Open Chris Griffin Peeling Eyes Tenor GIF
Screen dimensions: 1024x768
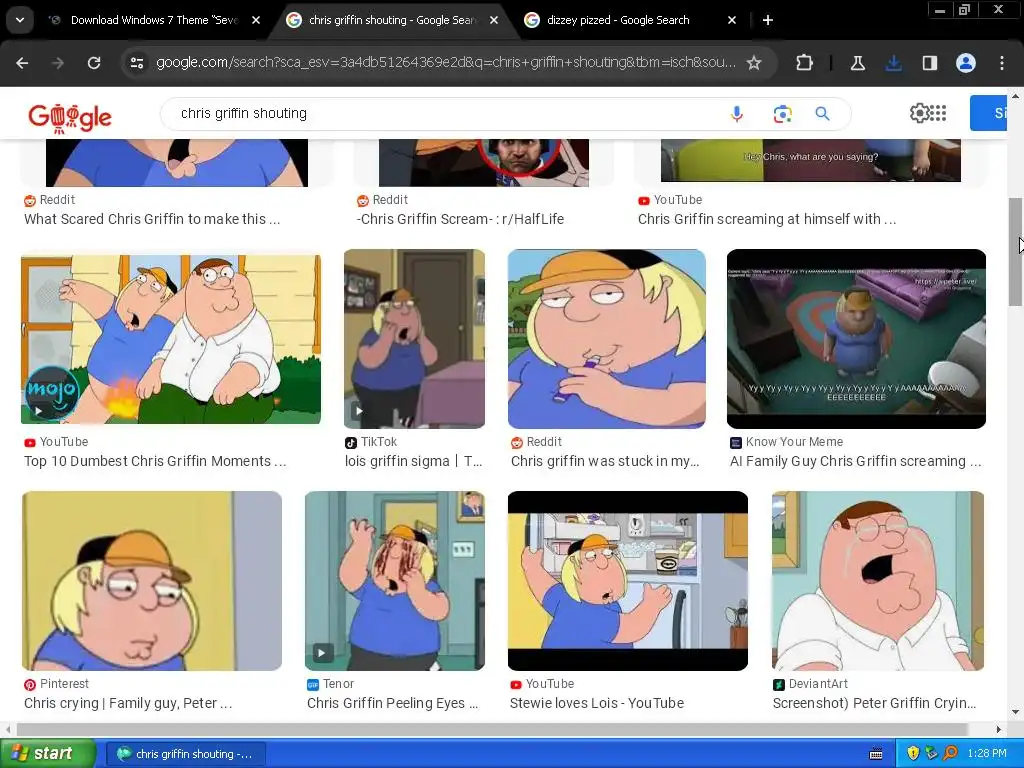point(394,581)
